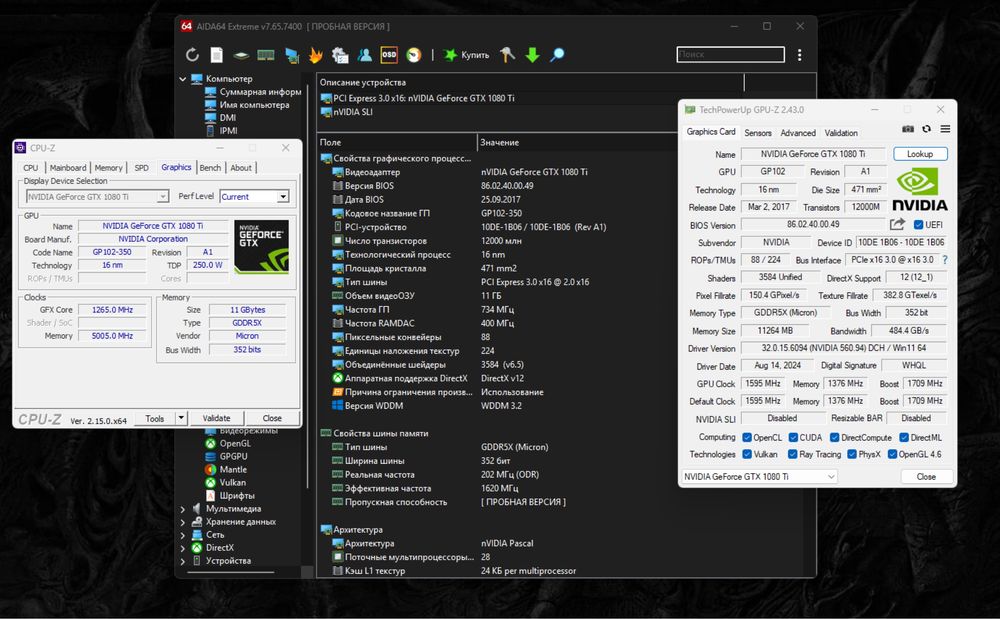Click the magnifier search icon in AIDA64 toolbar
Screen dimensions: 1000x619
(x=557, y=55)
